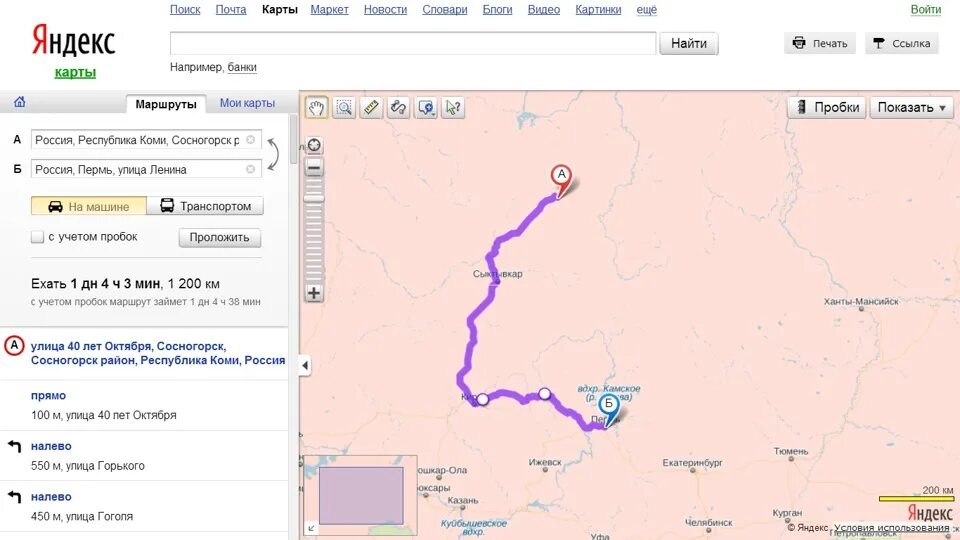Viewport: 960px width, 540px height.
Task: Select the zoom-to-area magnifier tool
Action: click(344, 108)
